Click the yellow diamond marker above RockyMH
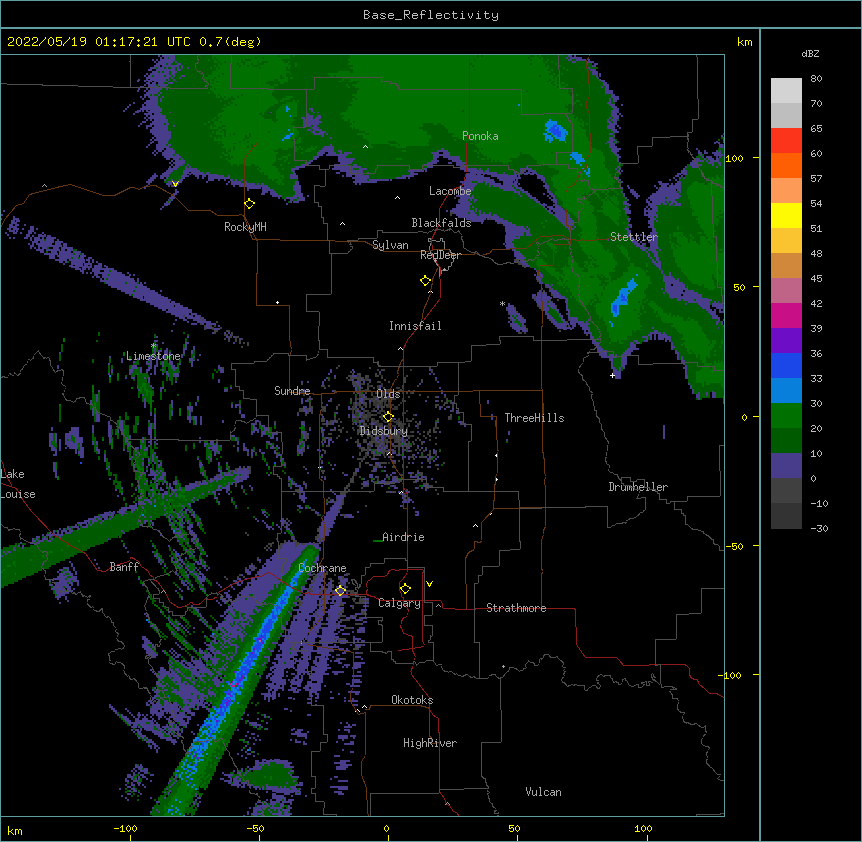 pyautogui.click(x=250, y=204)
